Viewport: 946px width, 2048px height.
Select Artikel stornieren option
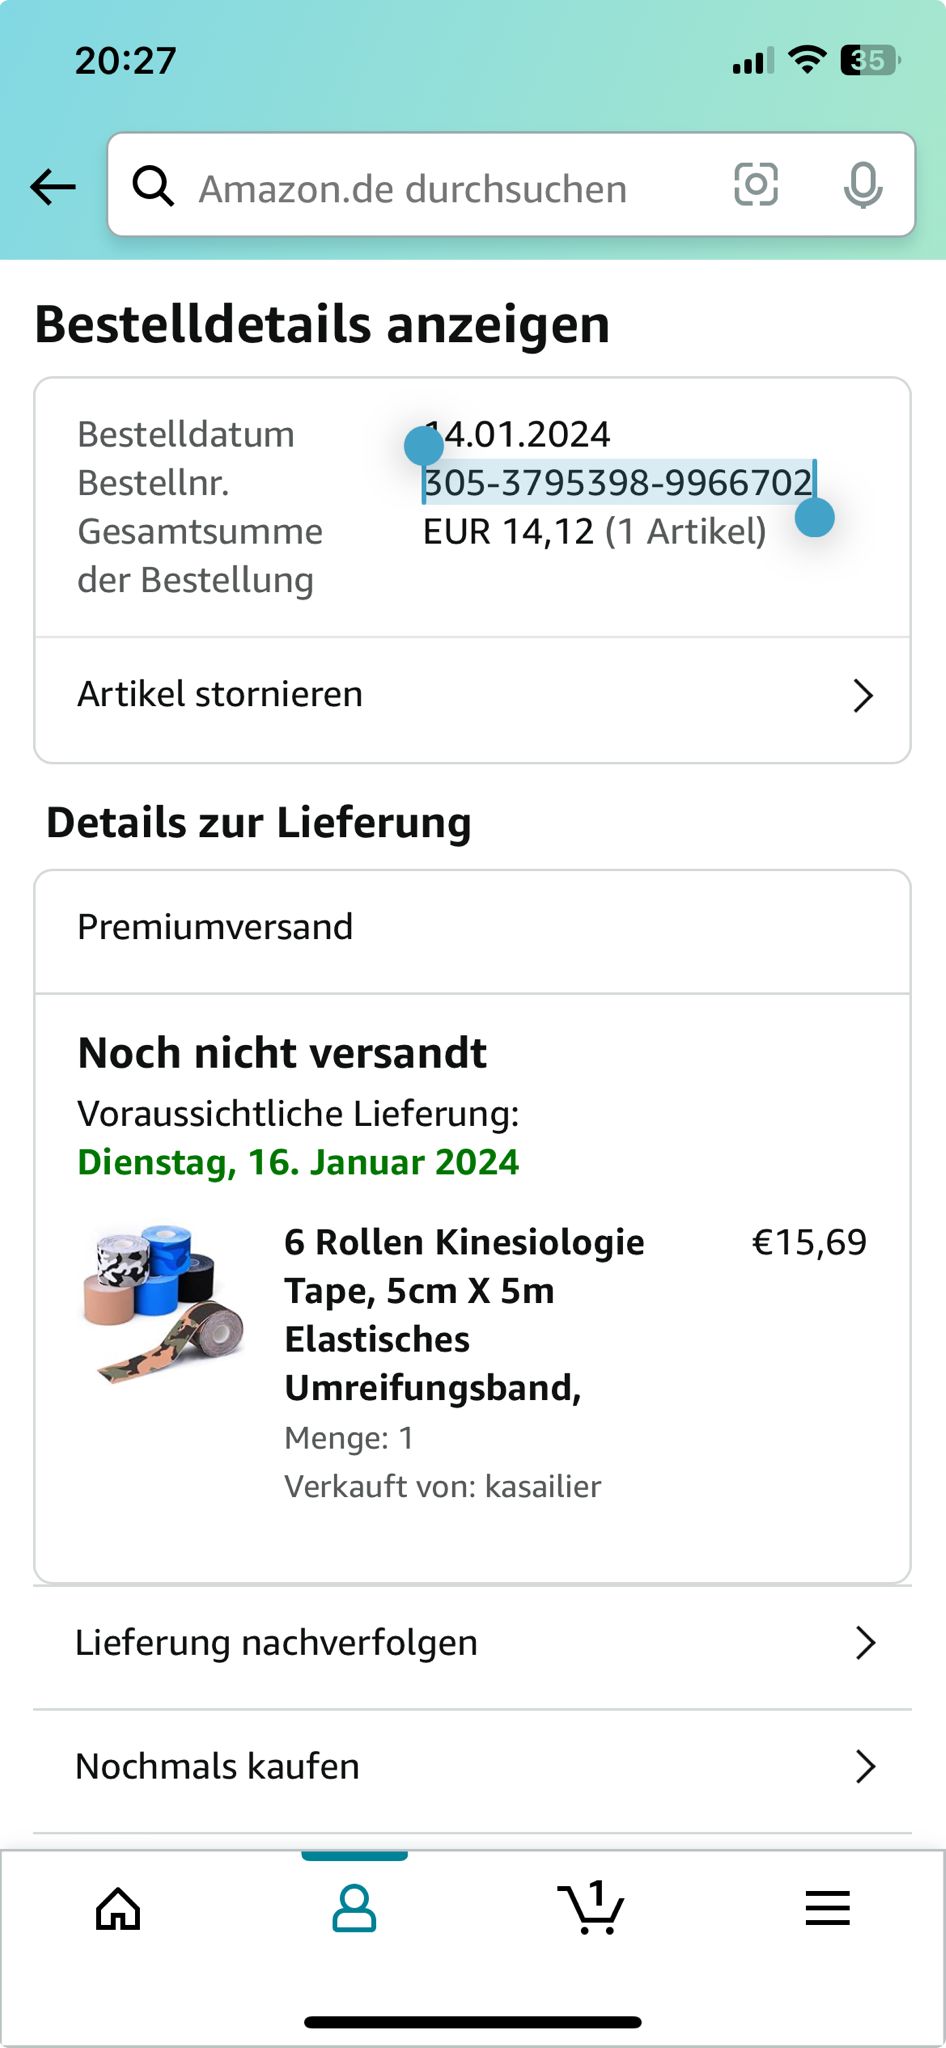220,695
